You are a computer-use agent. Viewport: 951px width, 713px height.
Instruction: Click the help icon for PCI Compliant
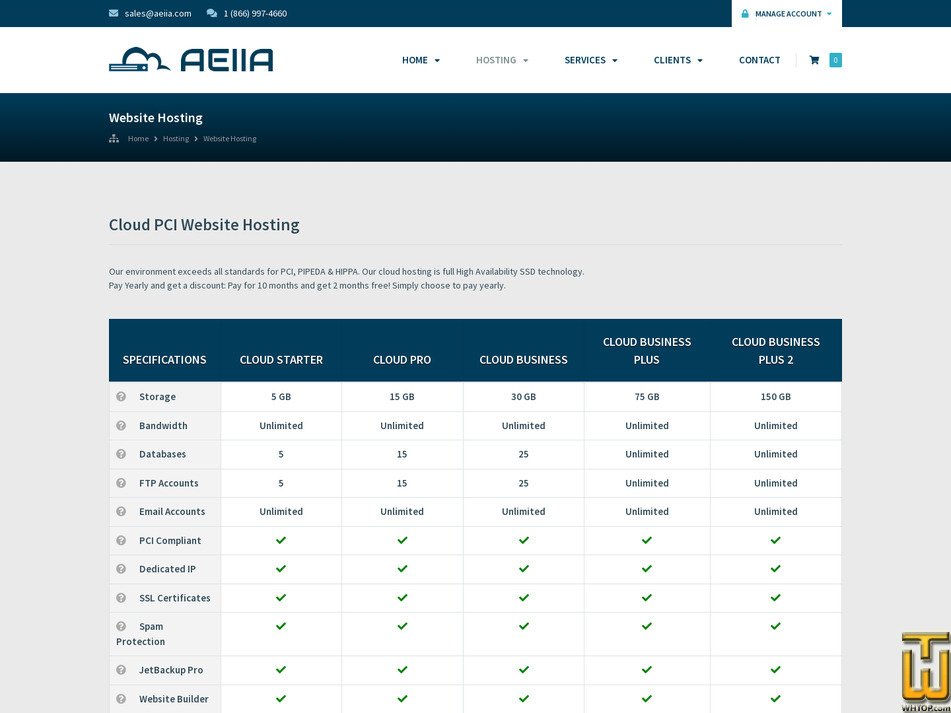pyautogui.click(x=121, y=540)
